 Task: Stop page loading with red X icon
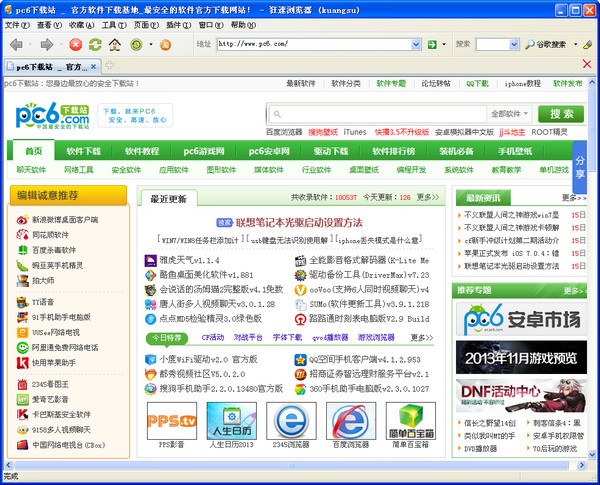tap(75, 45)
